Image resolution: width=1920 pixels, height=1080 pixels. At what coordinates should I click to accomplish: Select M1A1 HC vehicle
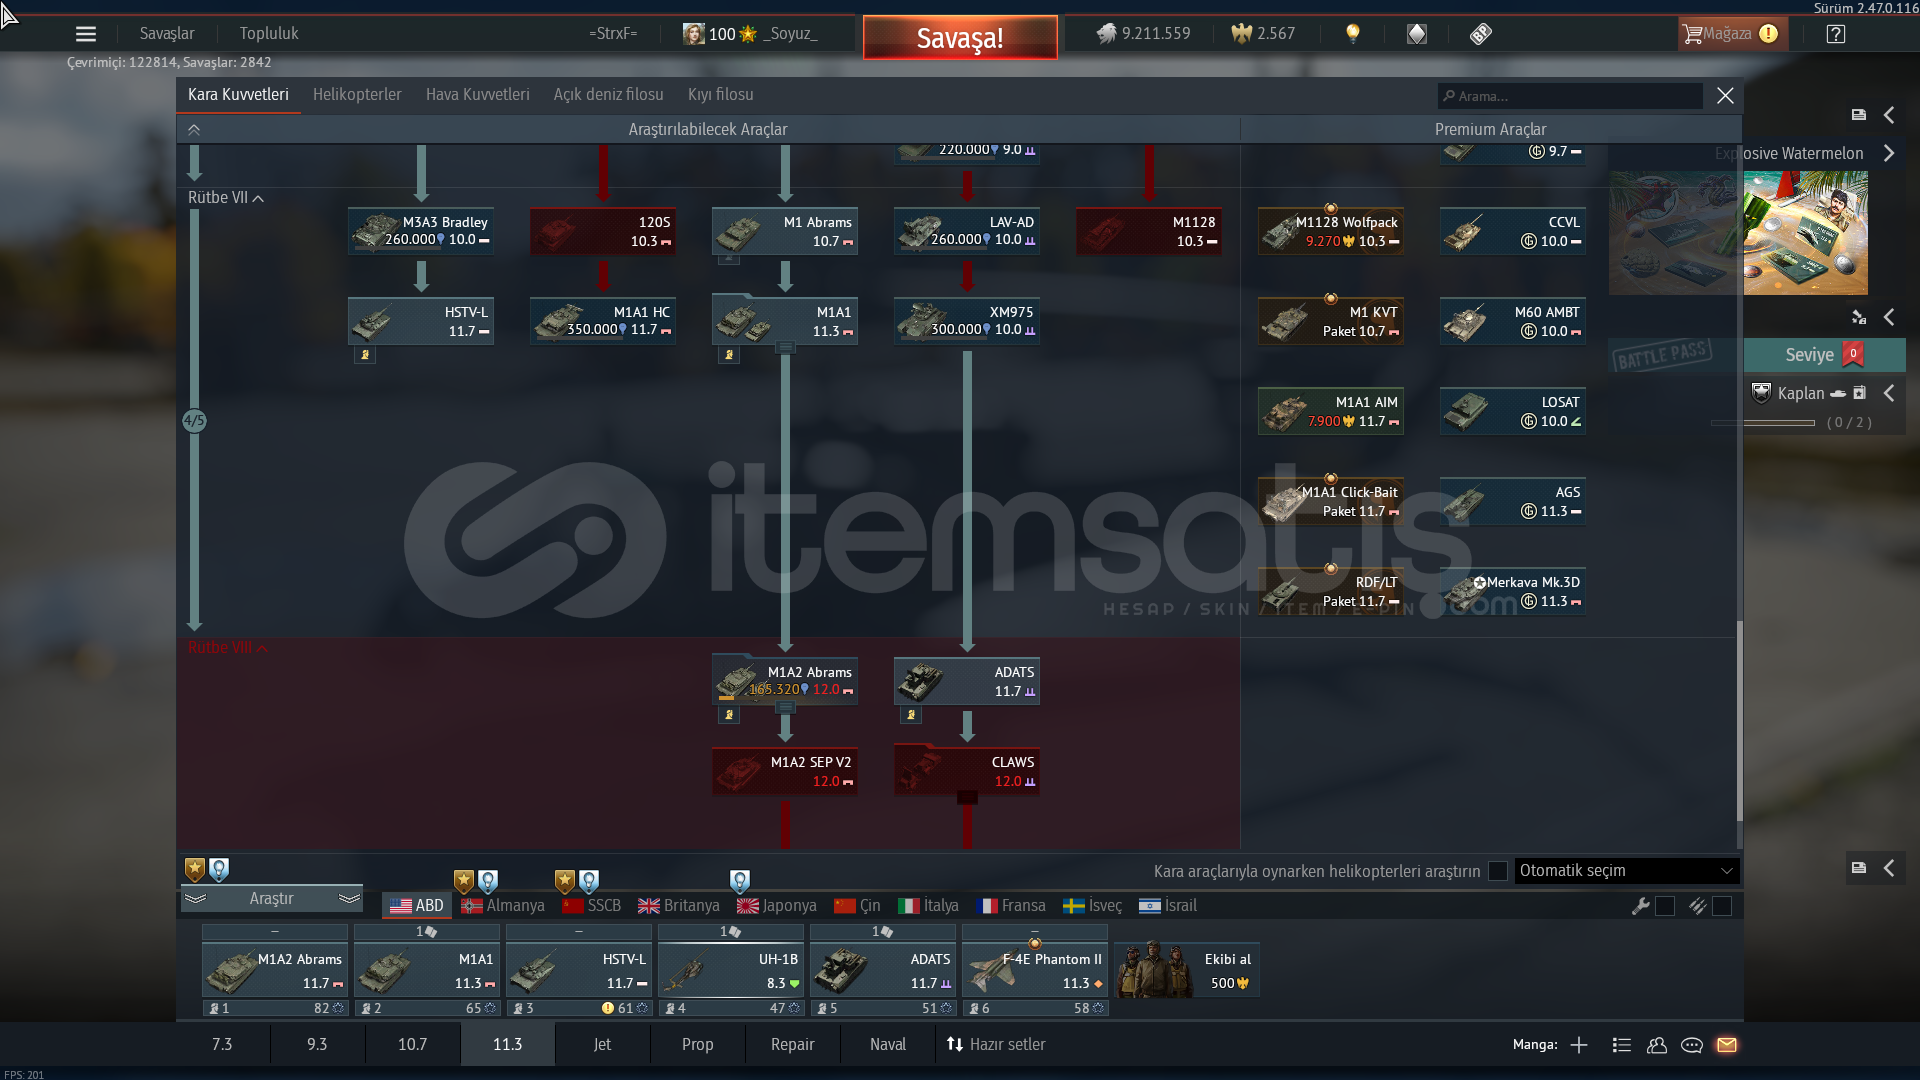tap(603, 321)
